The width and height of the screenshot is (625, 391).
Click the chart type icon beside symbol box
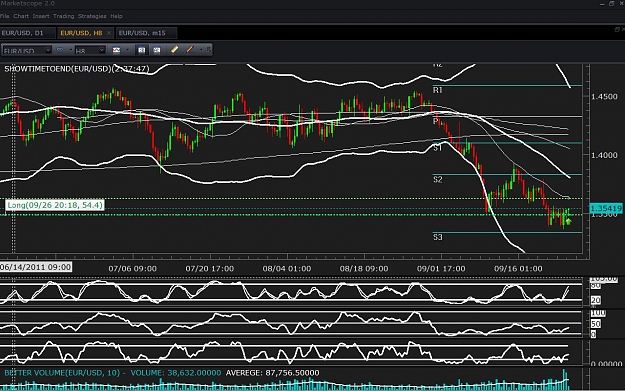click(60, 50)
